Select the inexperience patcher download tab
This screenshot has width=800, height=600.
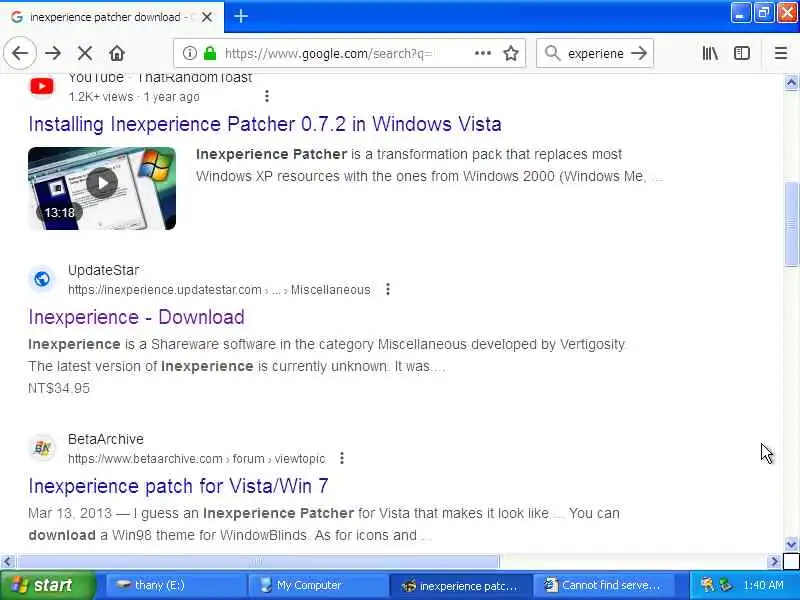112,17
